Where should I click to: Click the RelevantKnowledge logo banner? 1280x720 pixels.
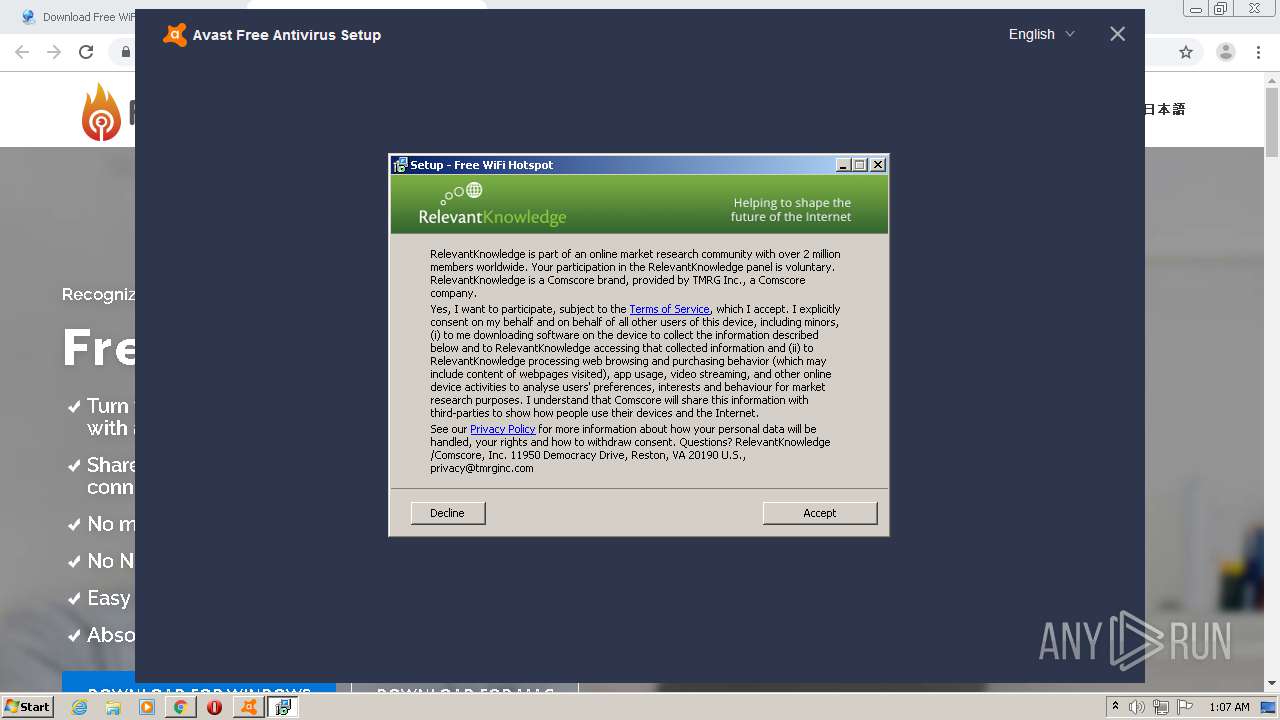[492, 205]
